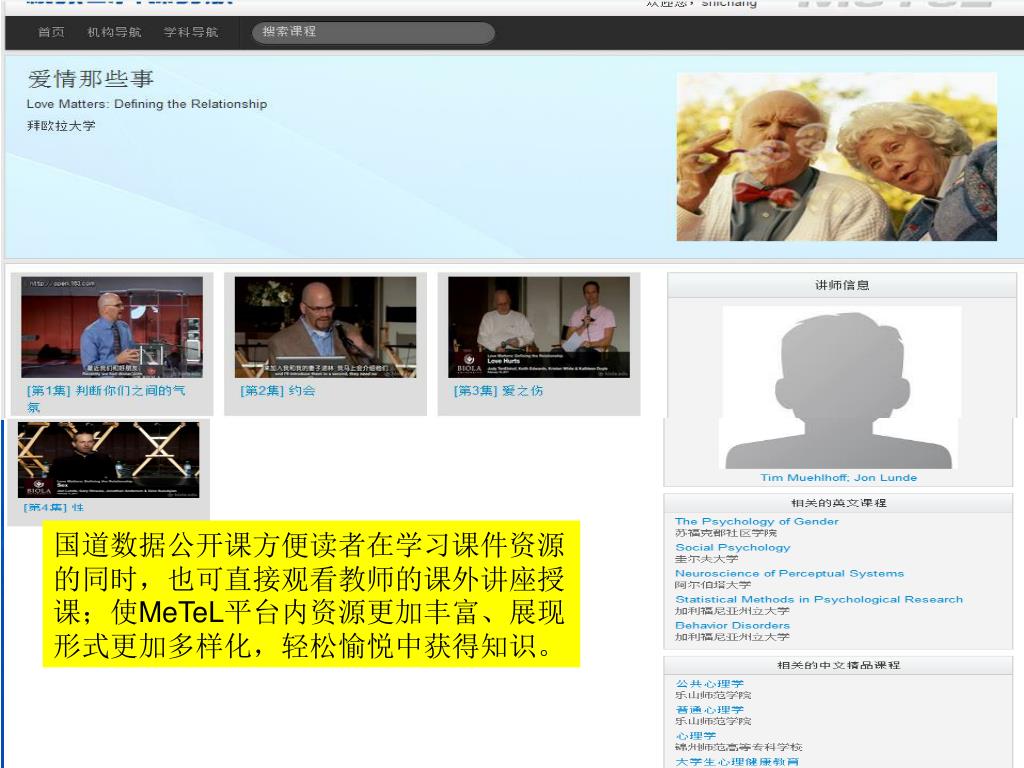Open link [第3集] 爱之伤
This screenshot has width=1024, height=768.
(x=498, y=391)
